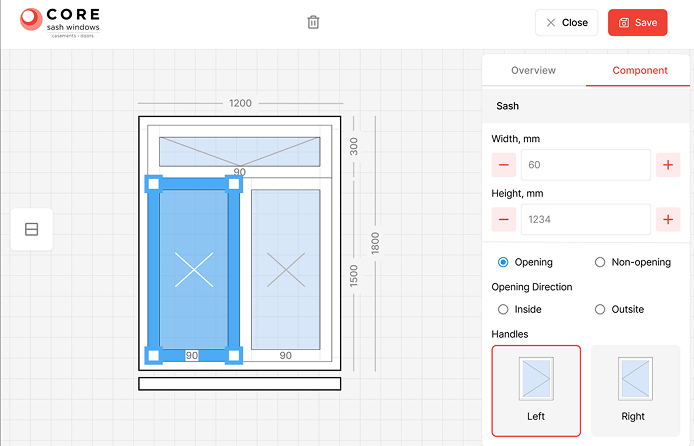Select the right lower sash pane
Viewport: 694px width, 446px height.
(x=285, y=269)
